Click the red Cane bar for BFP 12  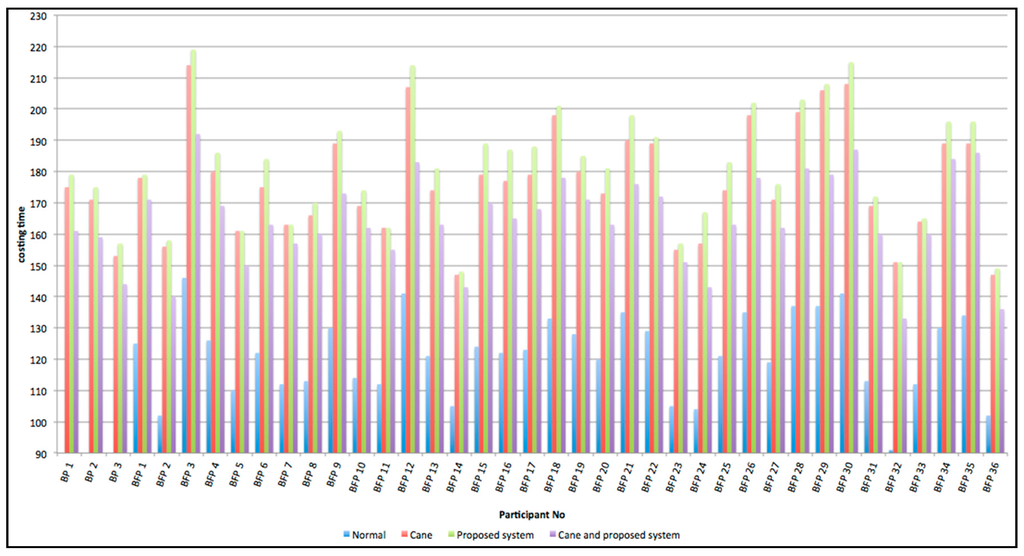click(408, 270)
